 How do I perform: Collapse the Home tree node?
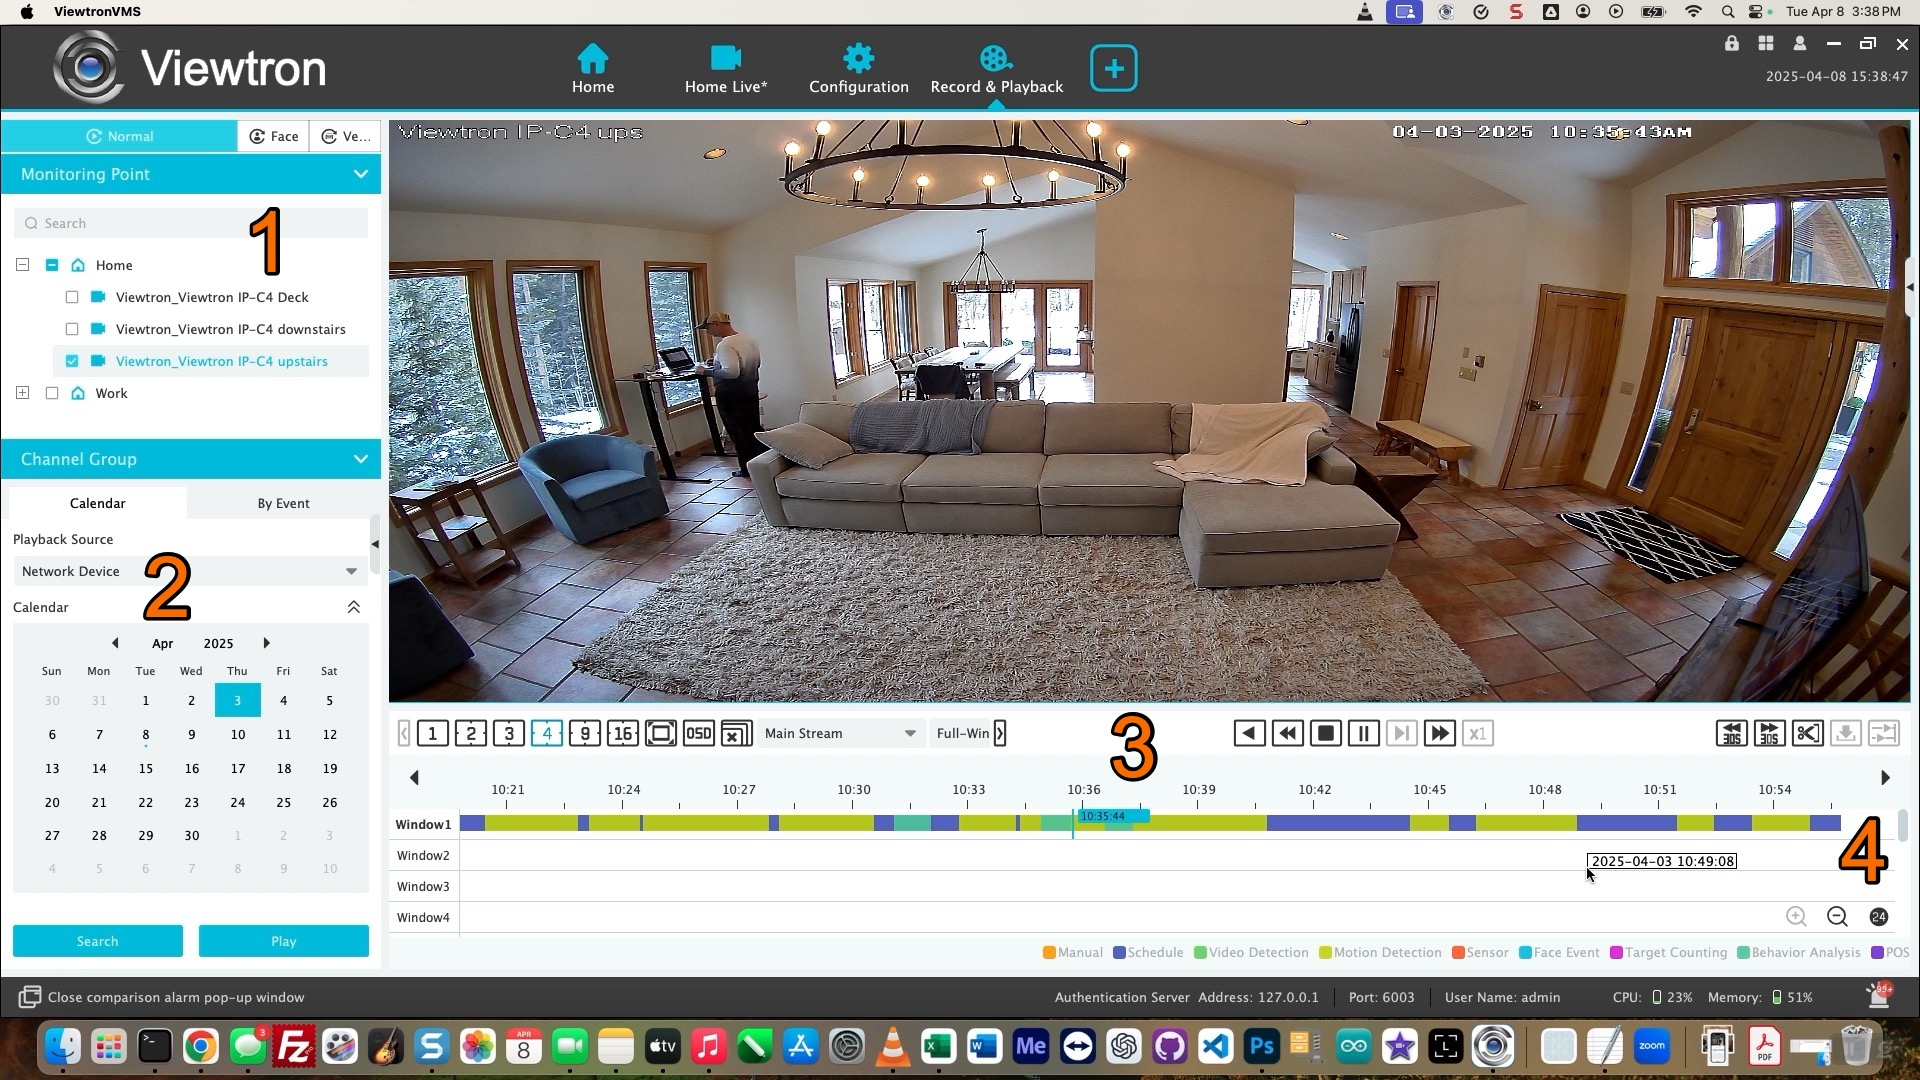[22, 265]
